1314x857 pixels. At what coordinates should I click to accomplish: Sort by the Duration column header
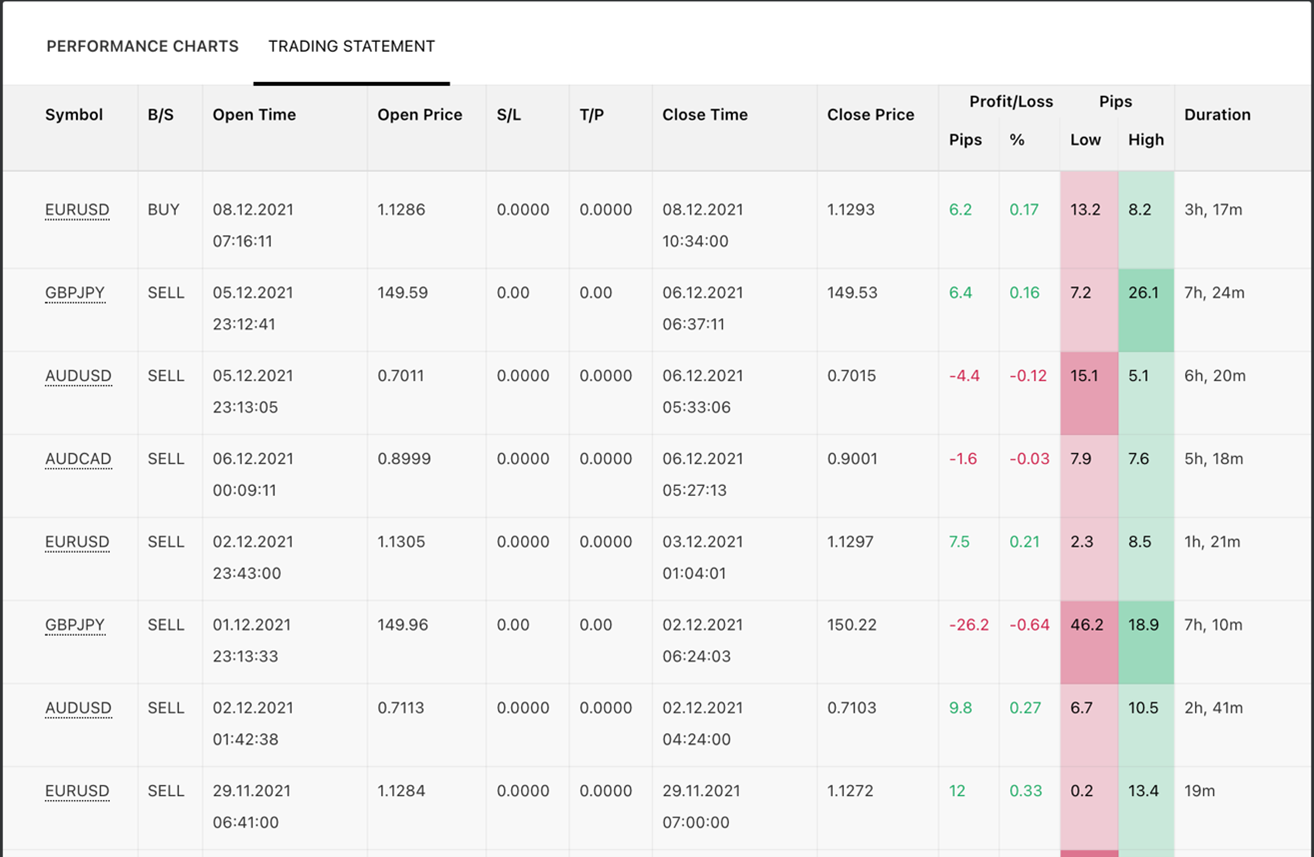[1217, 115]
